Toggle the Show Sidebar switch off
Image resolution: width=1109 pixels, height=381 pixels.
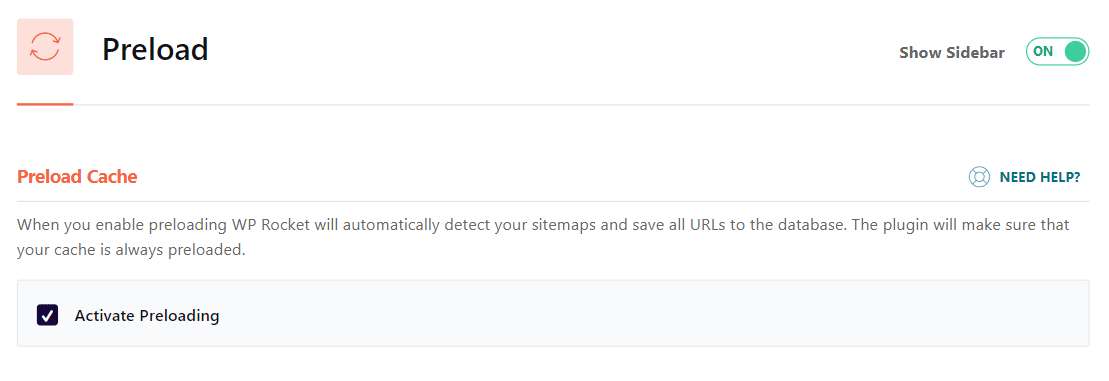[x=1057, y=52]
